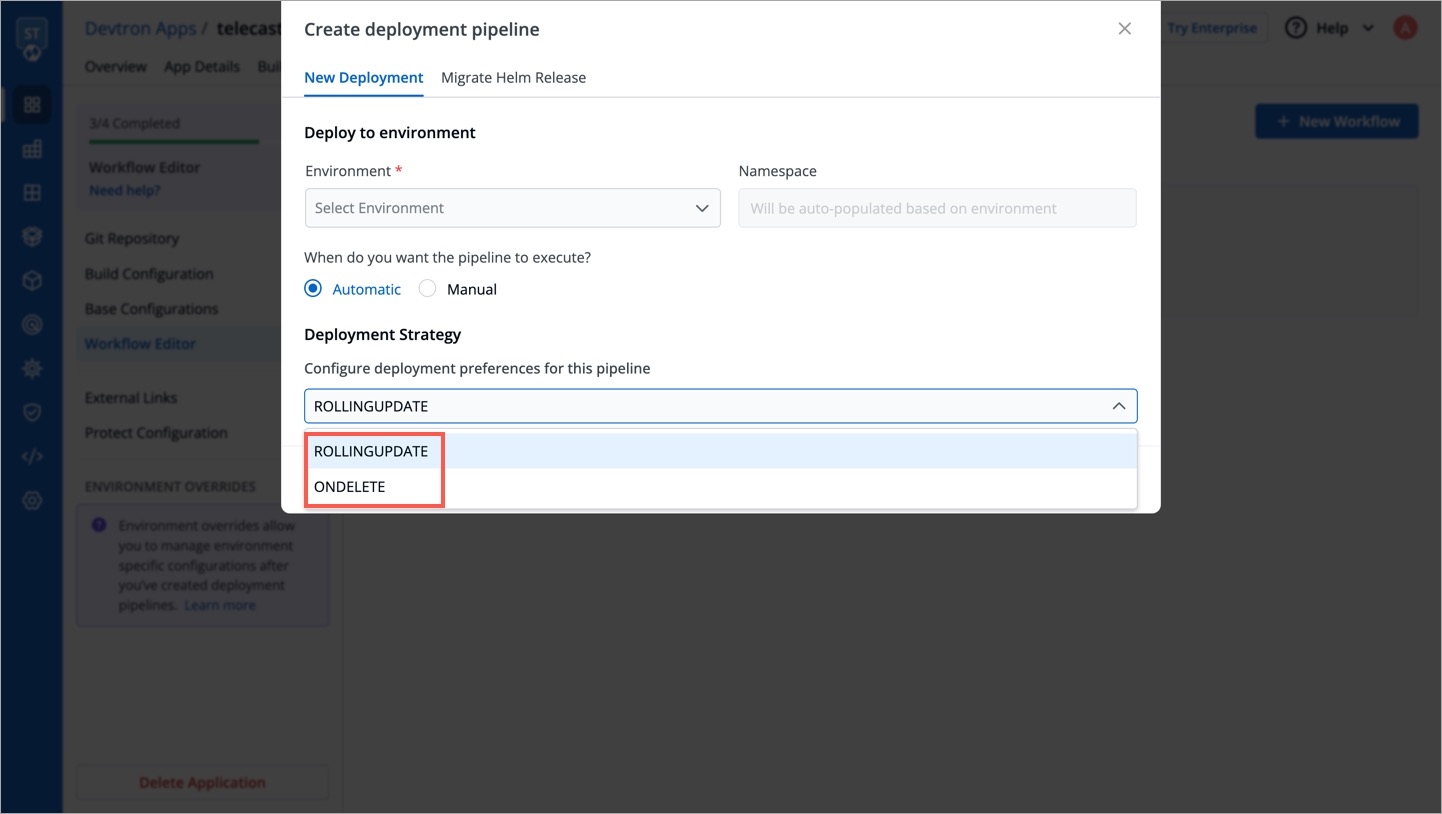Open the Select Environment dropdown
Image resolution: width=1442 pixels, height=814 pixels.
click(x=512, y=208)
